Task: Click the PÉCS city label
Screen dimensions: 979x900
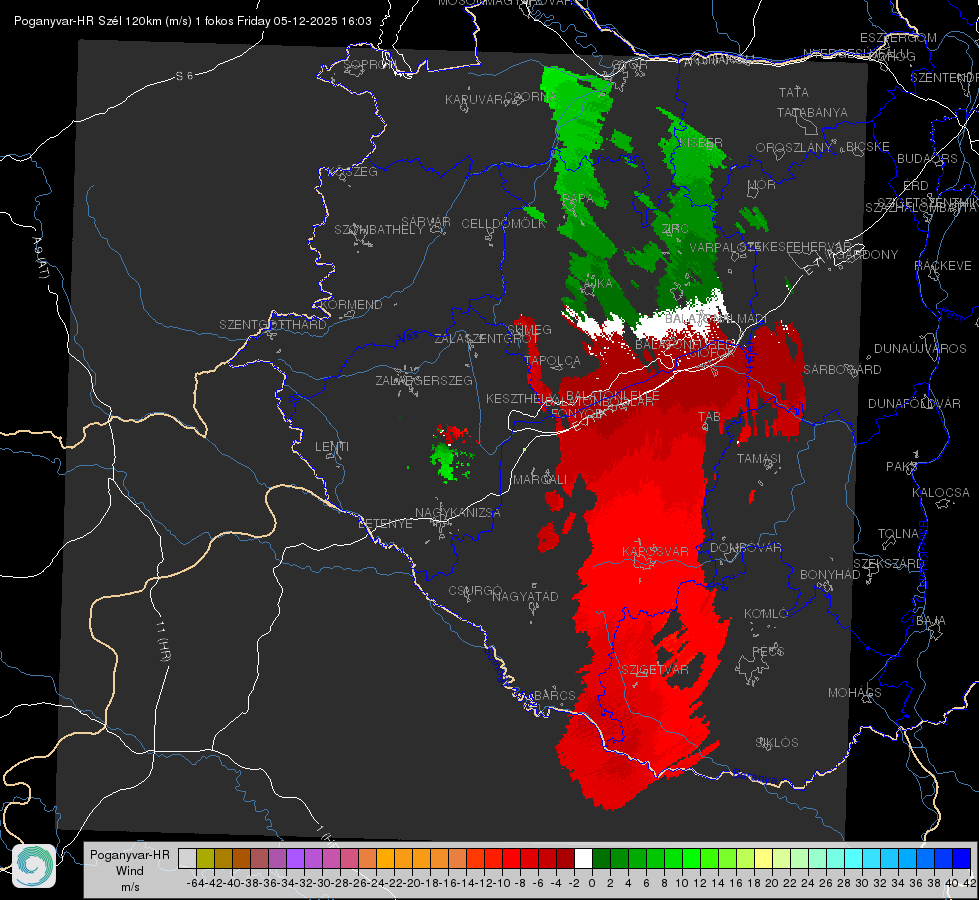Action: [768, 651]
